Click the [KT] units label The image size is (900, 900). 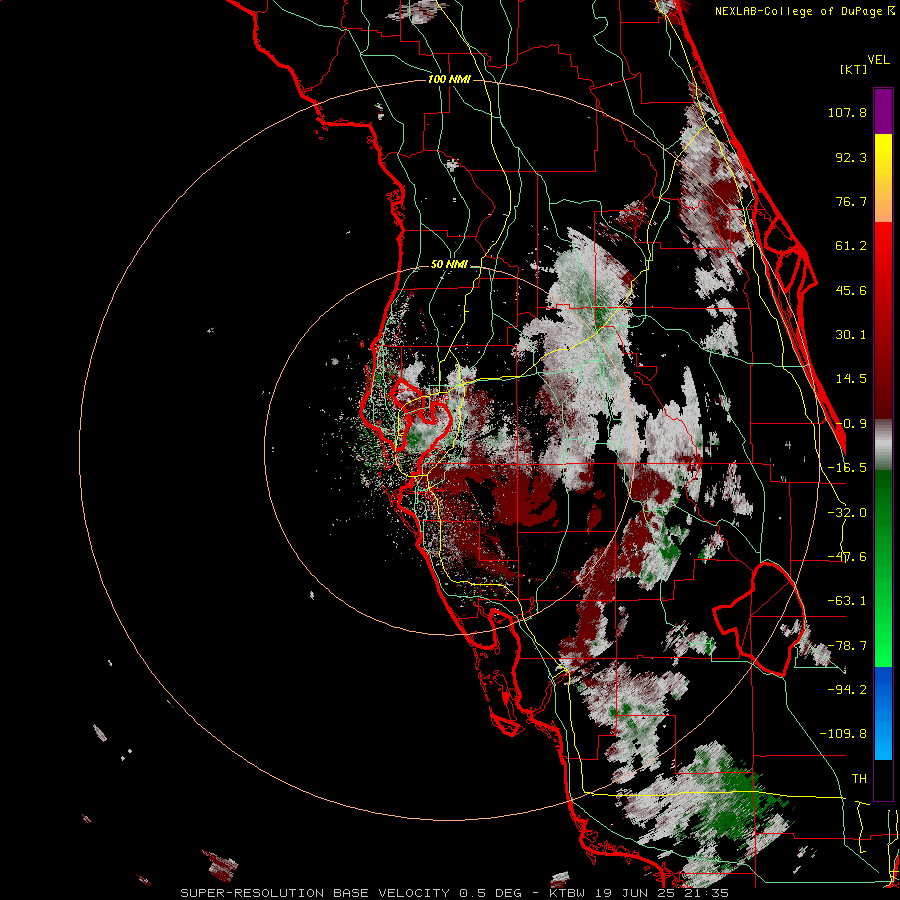tap(854, 69)
